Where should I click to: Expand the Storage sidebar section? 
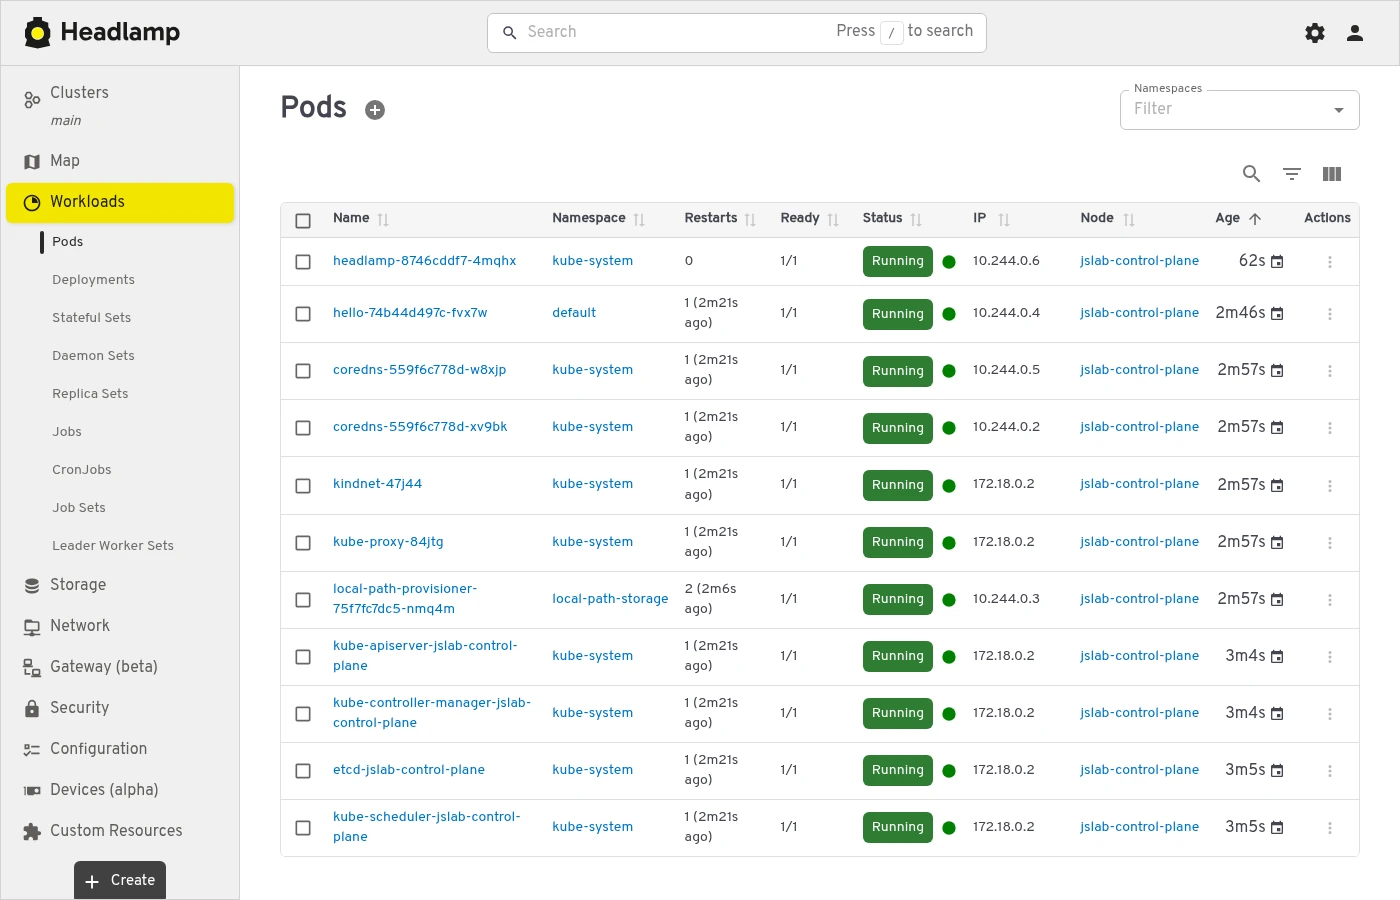(120, 585)
